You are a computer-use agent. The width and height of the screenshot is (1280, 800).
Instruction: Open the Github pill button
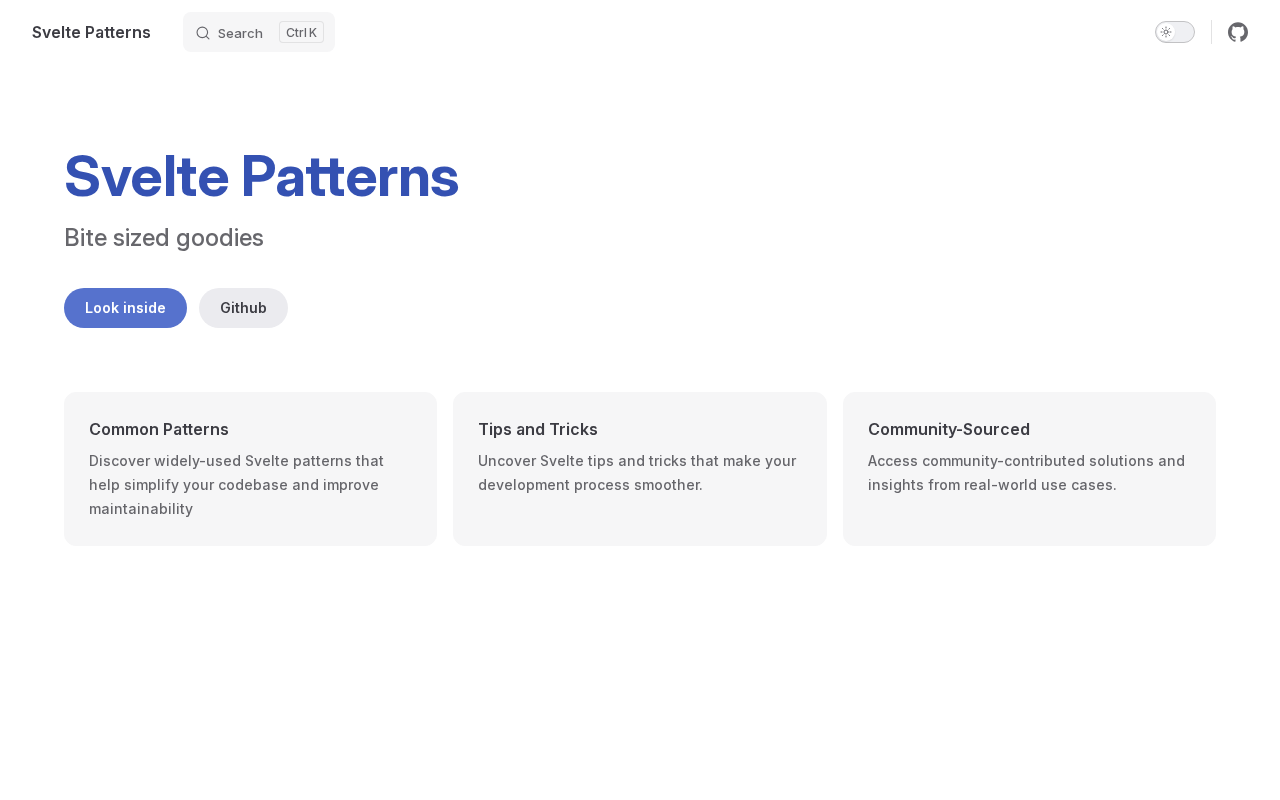pos(243,308)
